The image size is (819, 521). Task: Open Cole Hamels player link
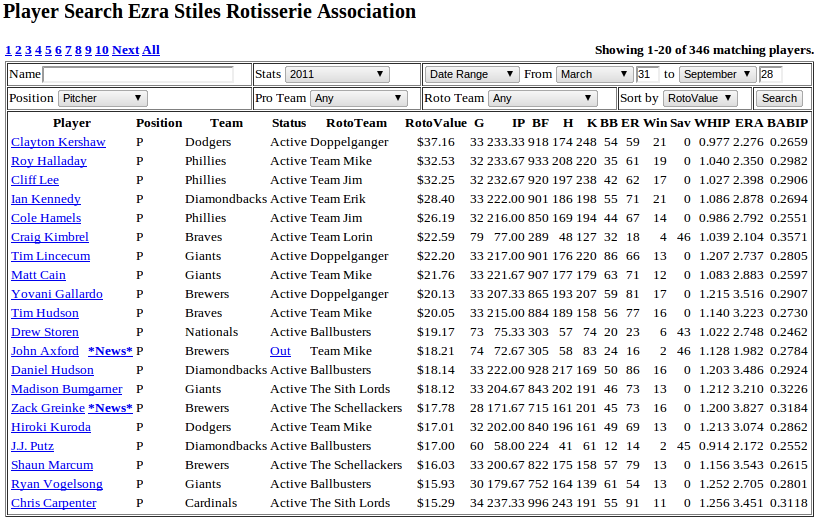[46, 218]
